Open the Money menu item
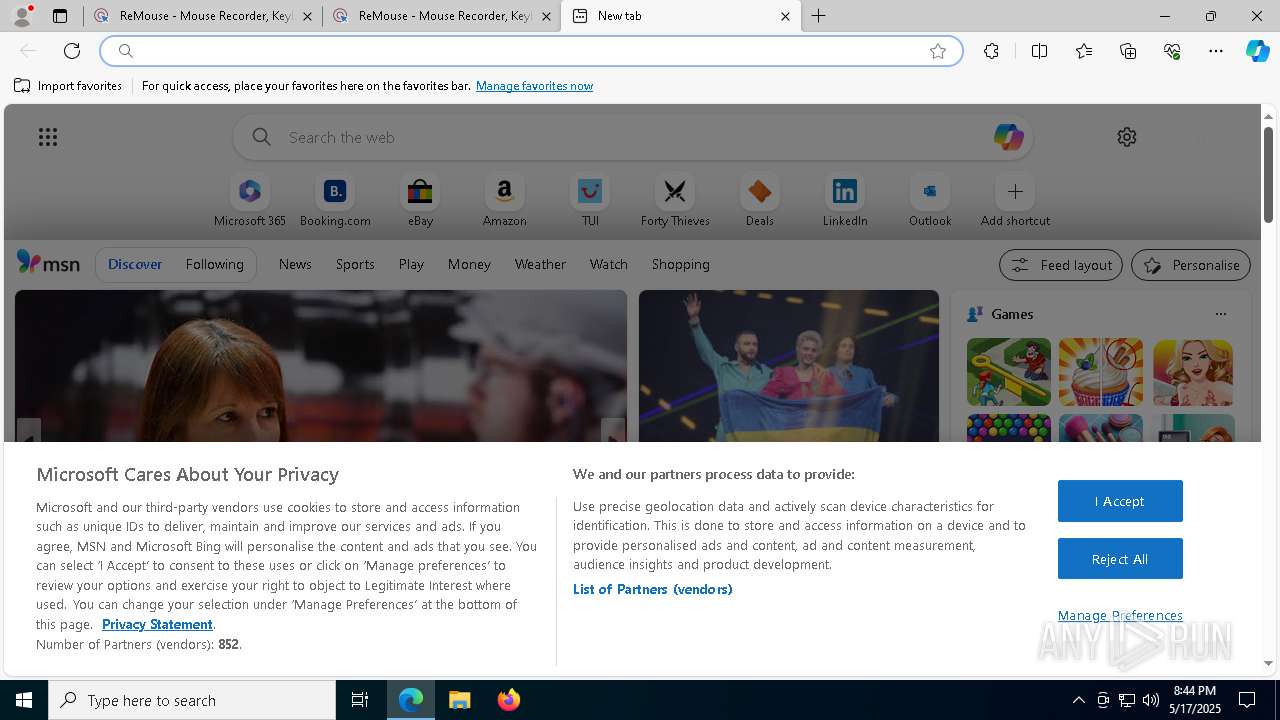Image resolution: width=1280 pixels, height=720 pixels. (469, 264)
